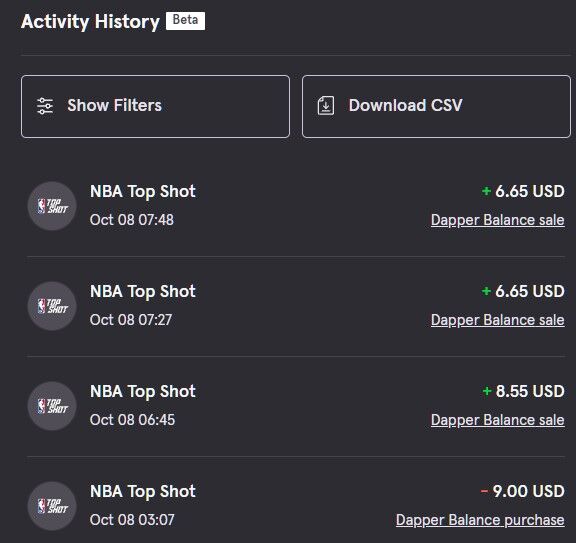Click NBA Top Shot logo for Oct 08 07:27
Image resolution: width=576 pixels, height=543 pixels.
point(52,306)
